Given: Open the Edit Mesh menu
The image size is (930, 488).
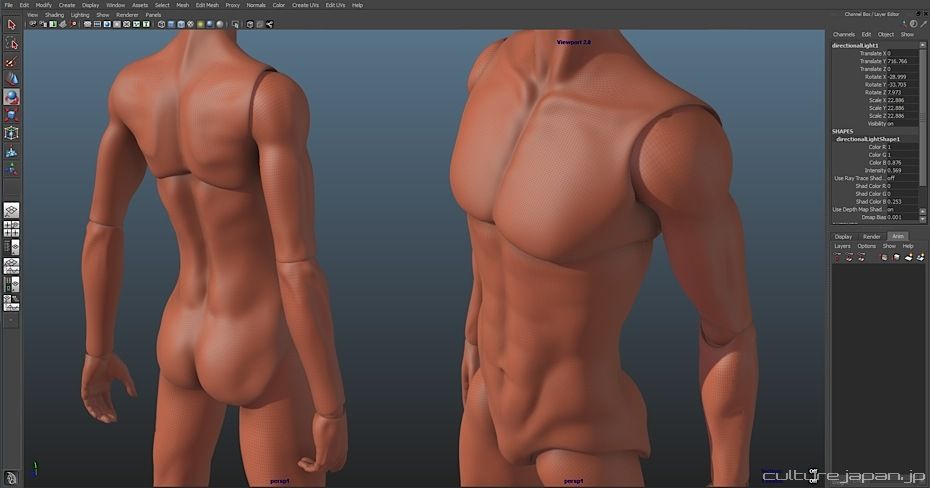Looking at the screenshot, I should pyautogui.click(x=206, y=5).
